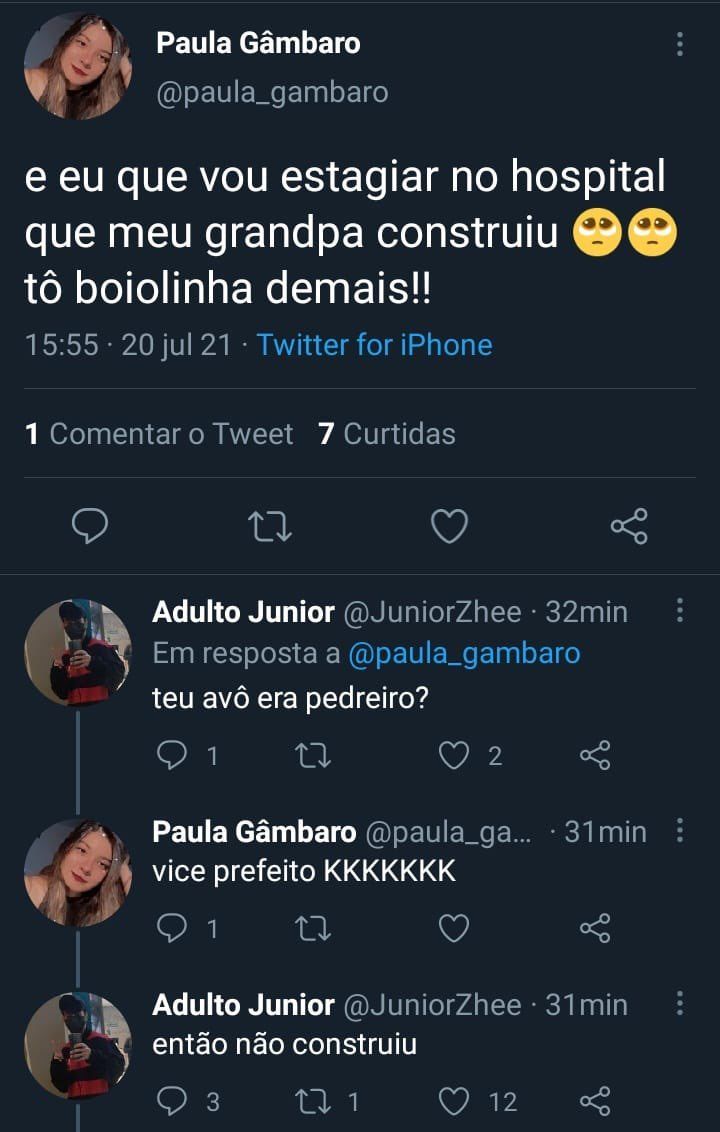Viewport: 720px width, 1132px height.
Task: Open the 'Twitter for iPhone' source link
Action: 374,345
